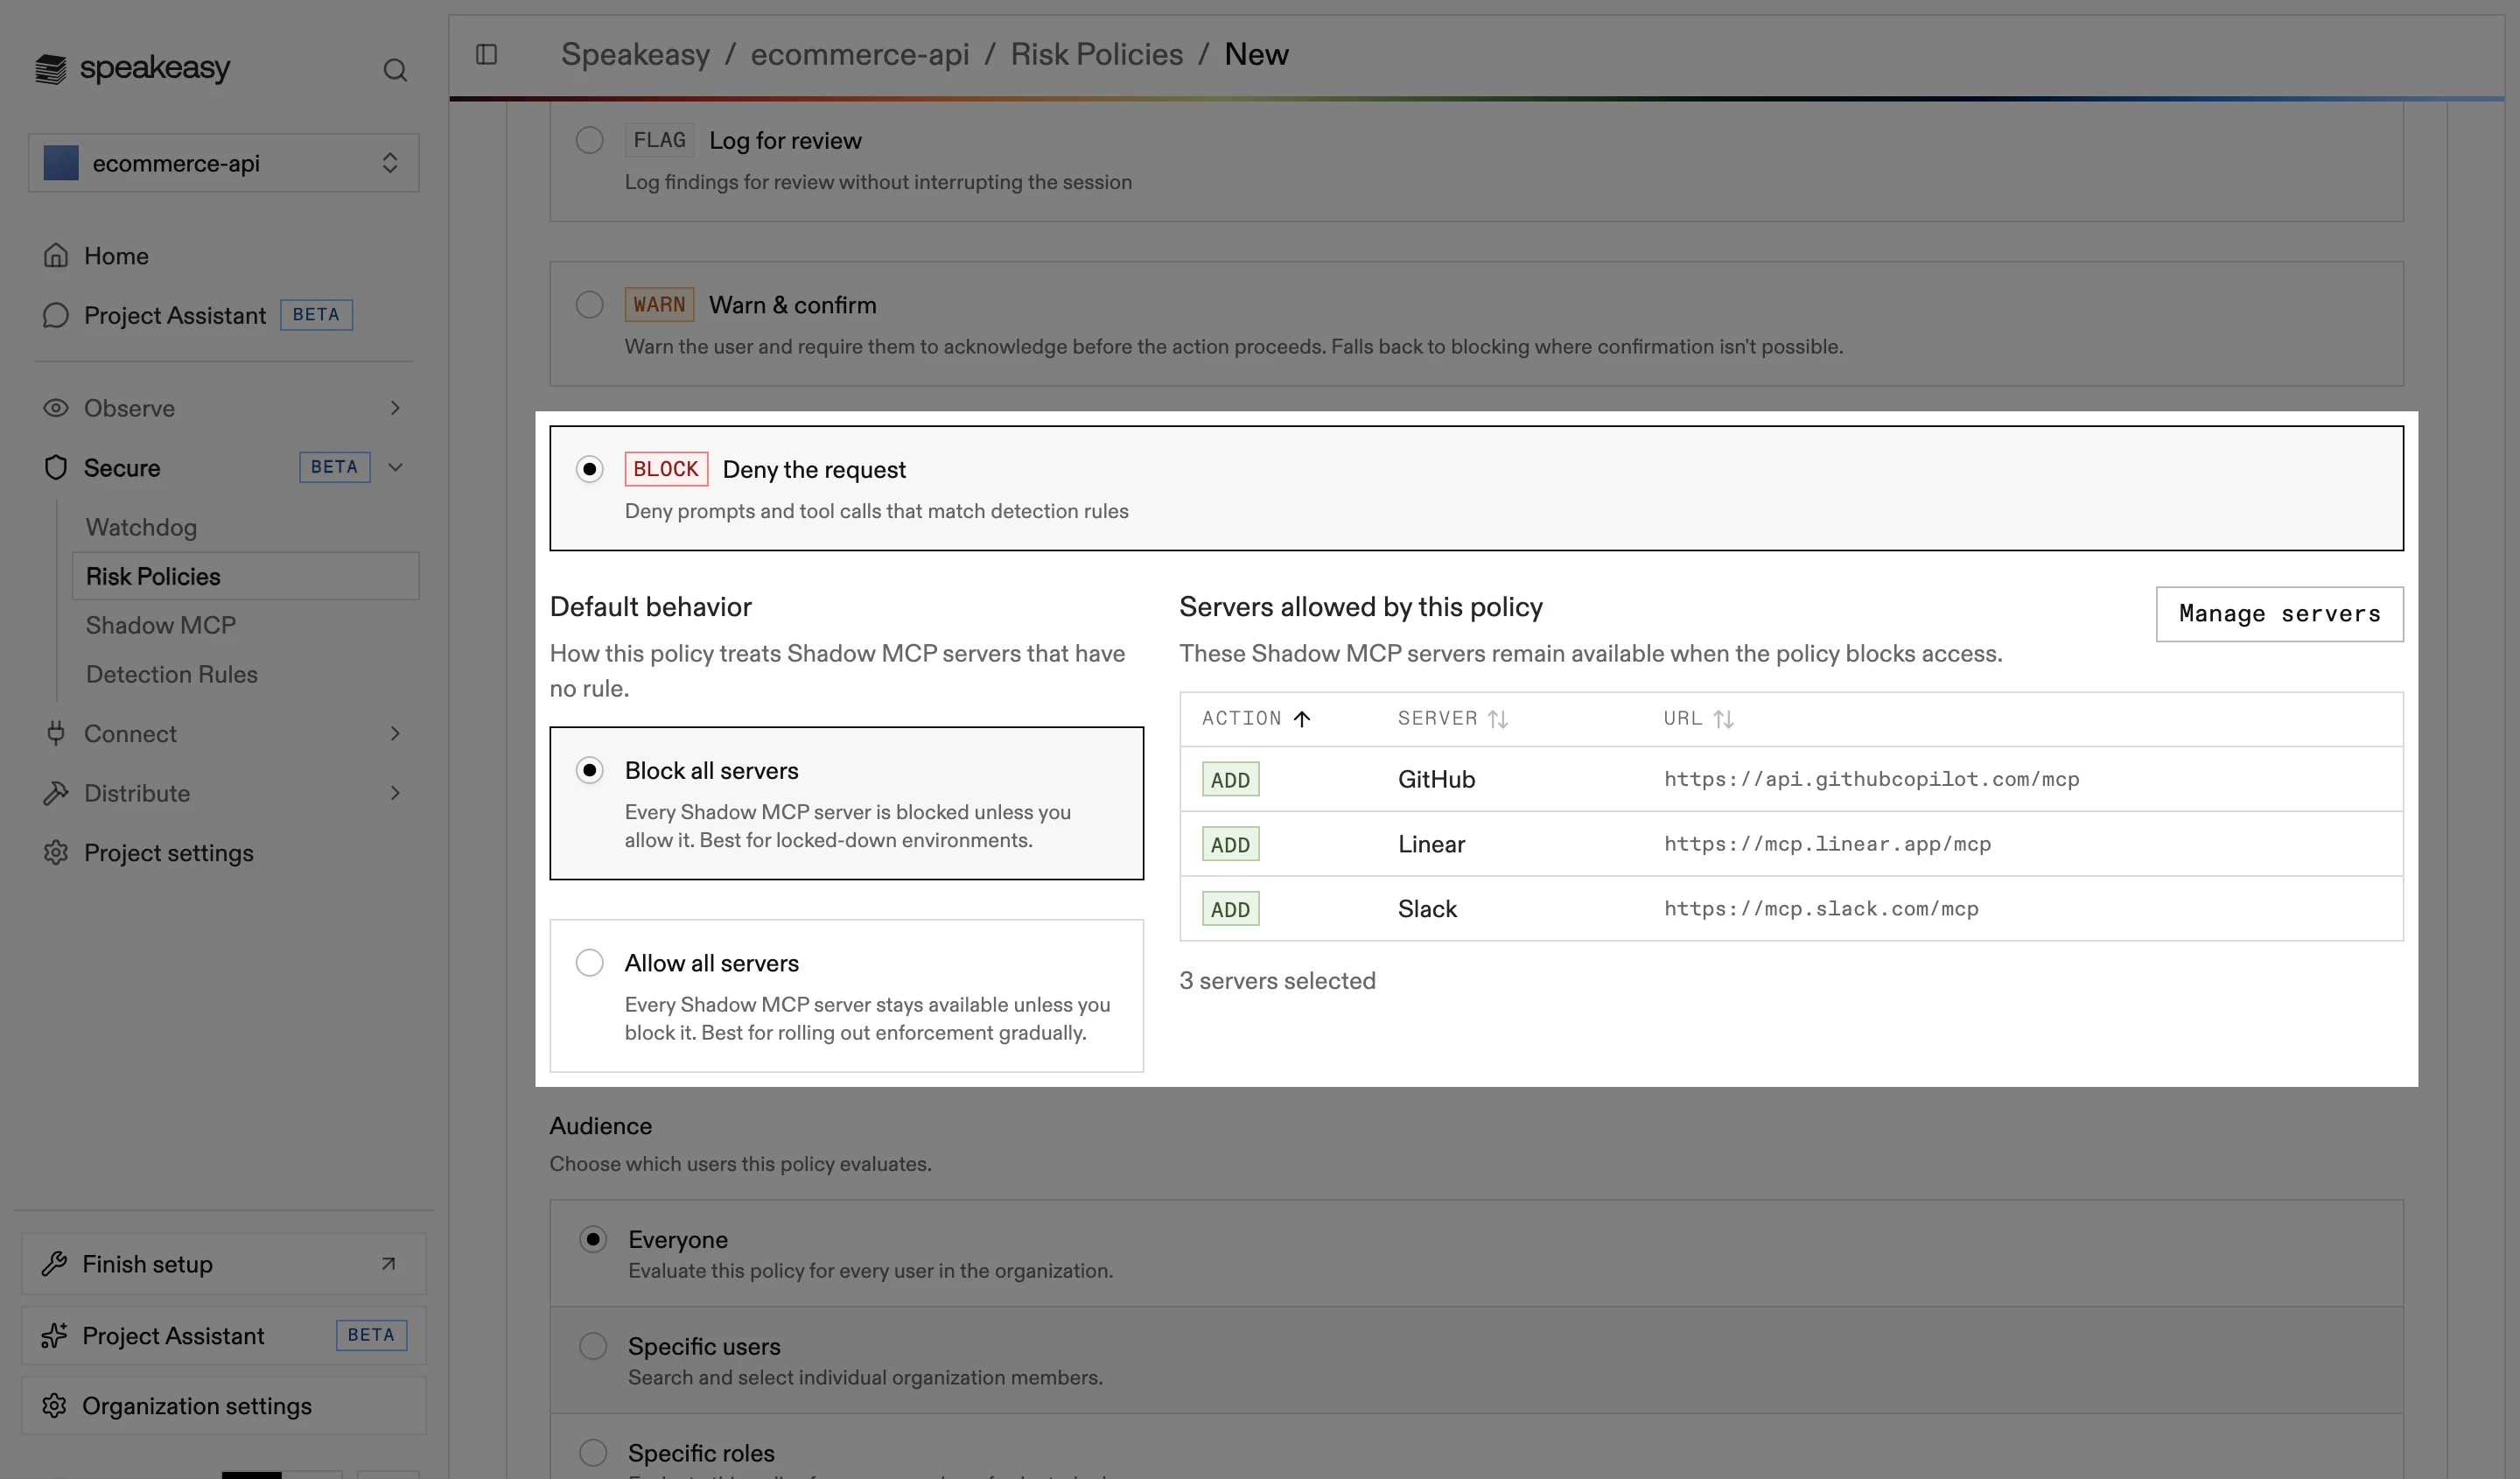Click https://mcp.slack.com/mcp URL
The height and width of the screenshot is (1479, 2520).
click(x=1822, y=909)
